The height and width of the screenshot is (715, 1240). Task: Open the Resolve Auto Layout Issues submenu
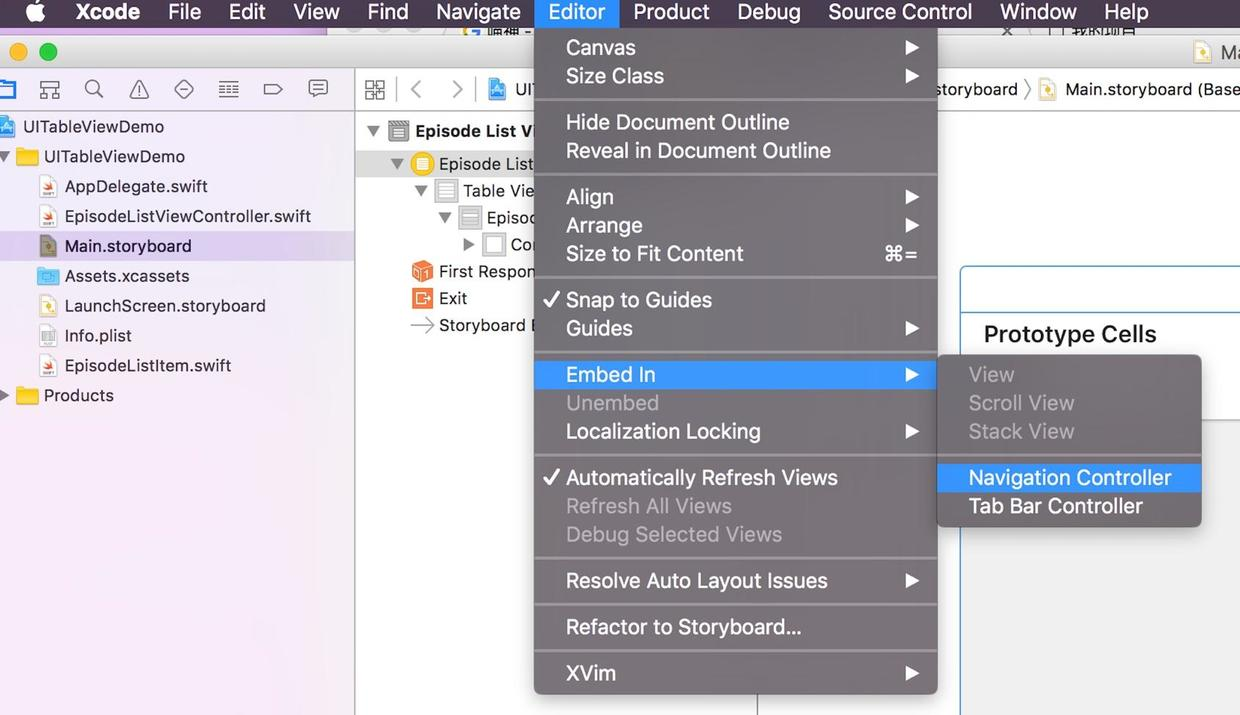pyautogui.click(x=735, y=581)
